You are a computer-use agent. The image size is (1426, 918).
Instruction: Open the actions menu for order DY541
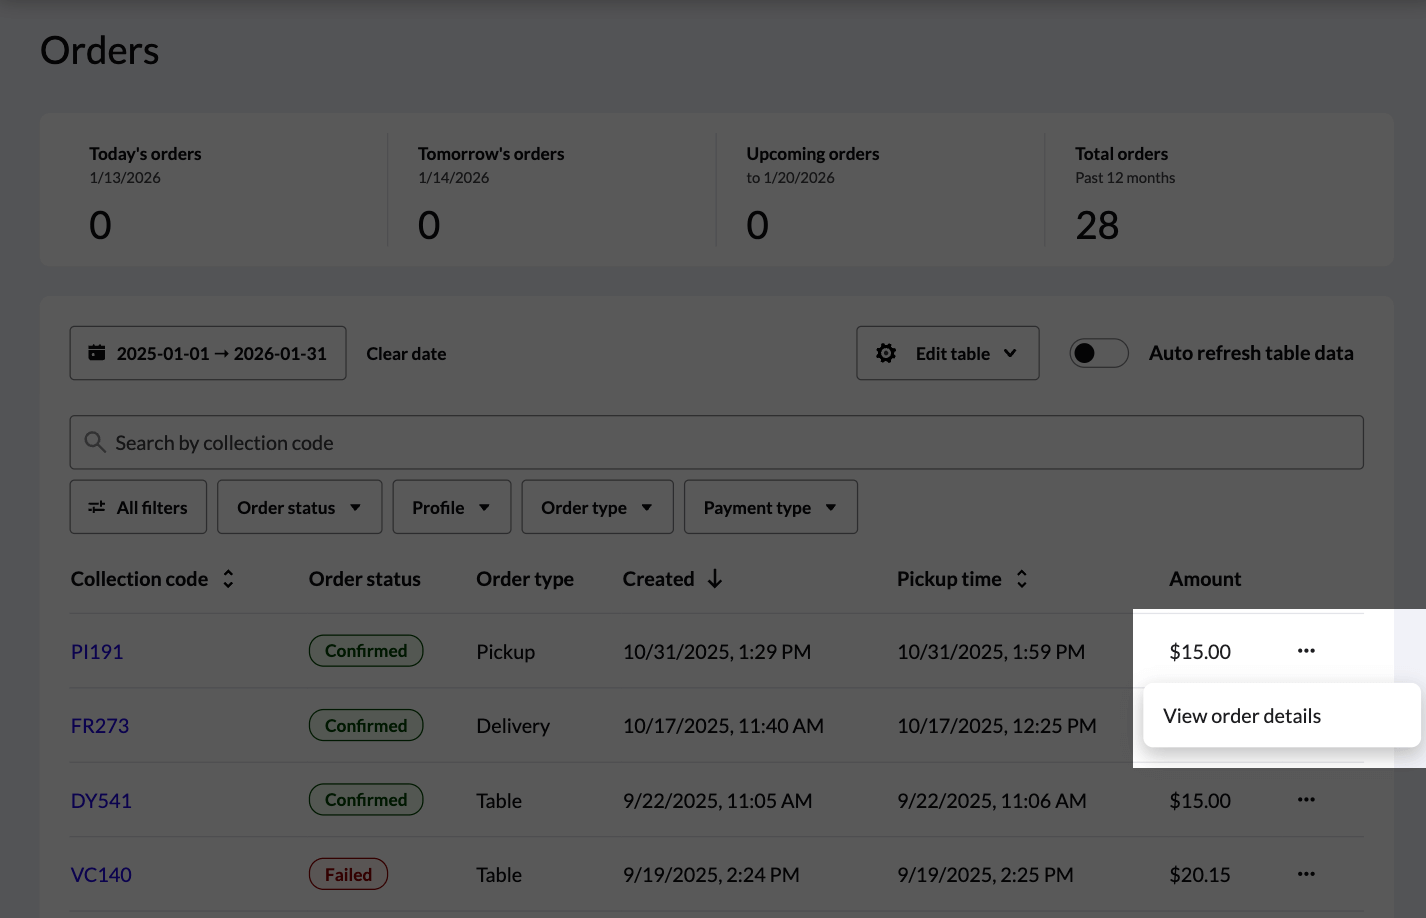pos(1306,800)
